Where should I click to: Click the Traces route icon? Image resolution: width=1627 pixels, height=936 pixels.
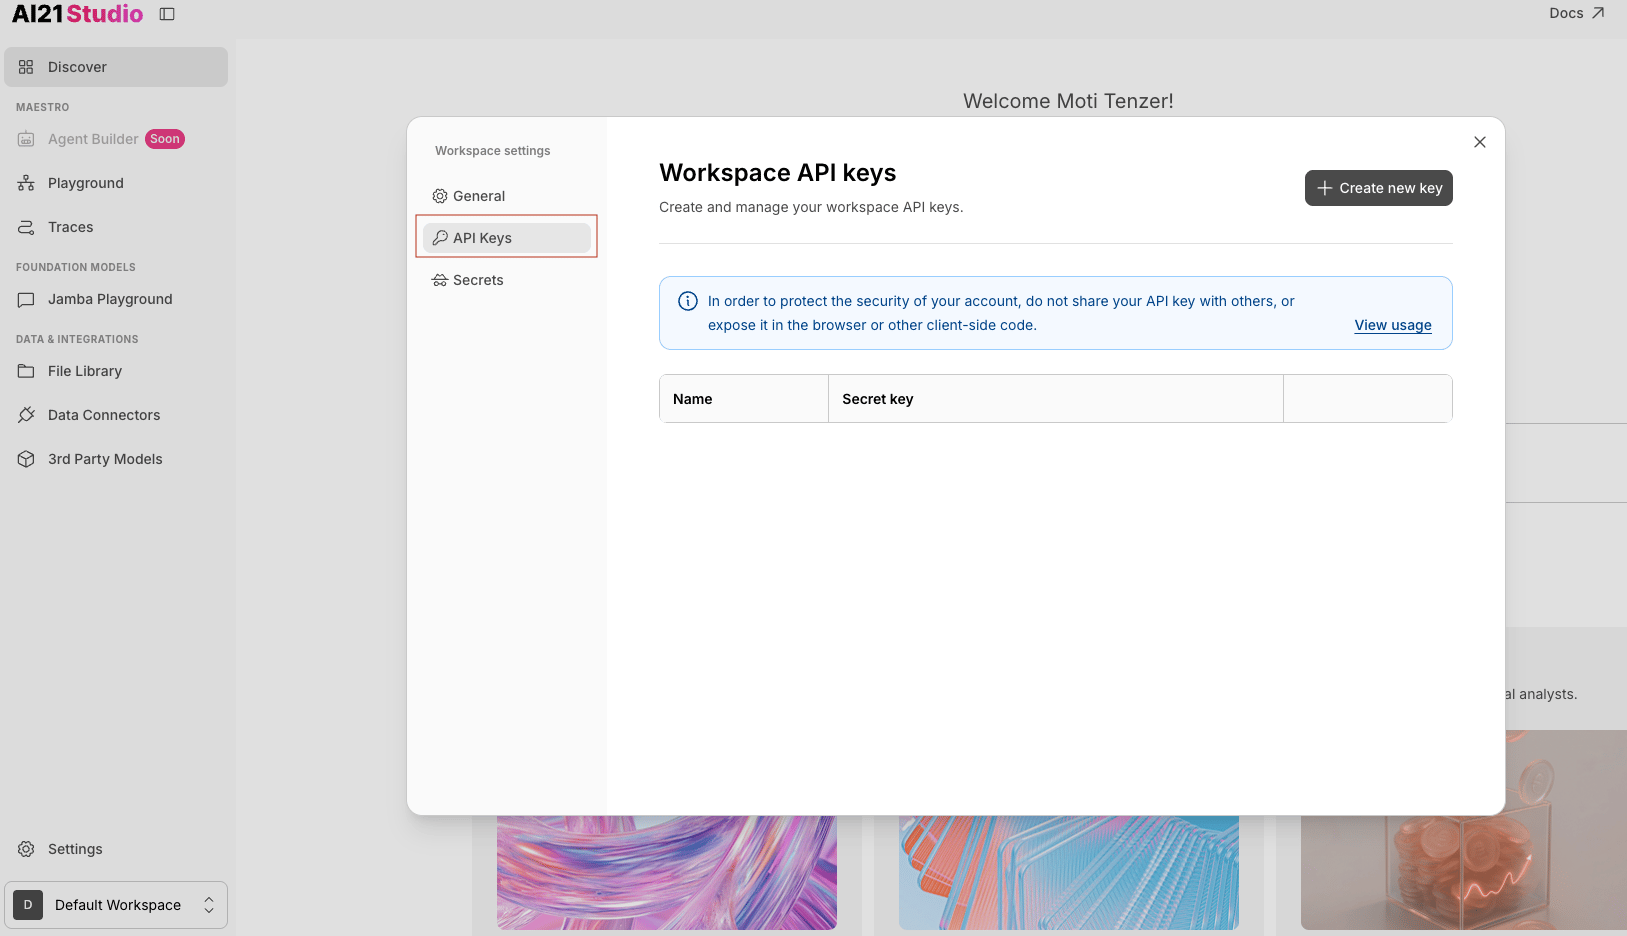coord(26,227)
